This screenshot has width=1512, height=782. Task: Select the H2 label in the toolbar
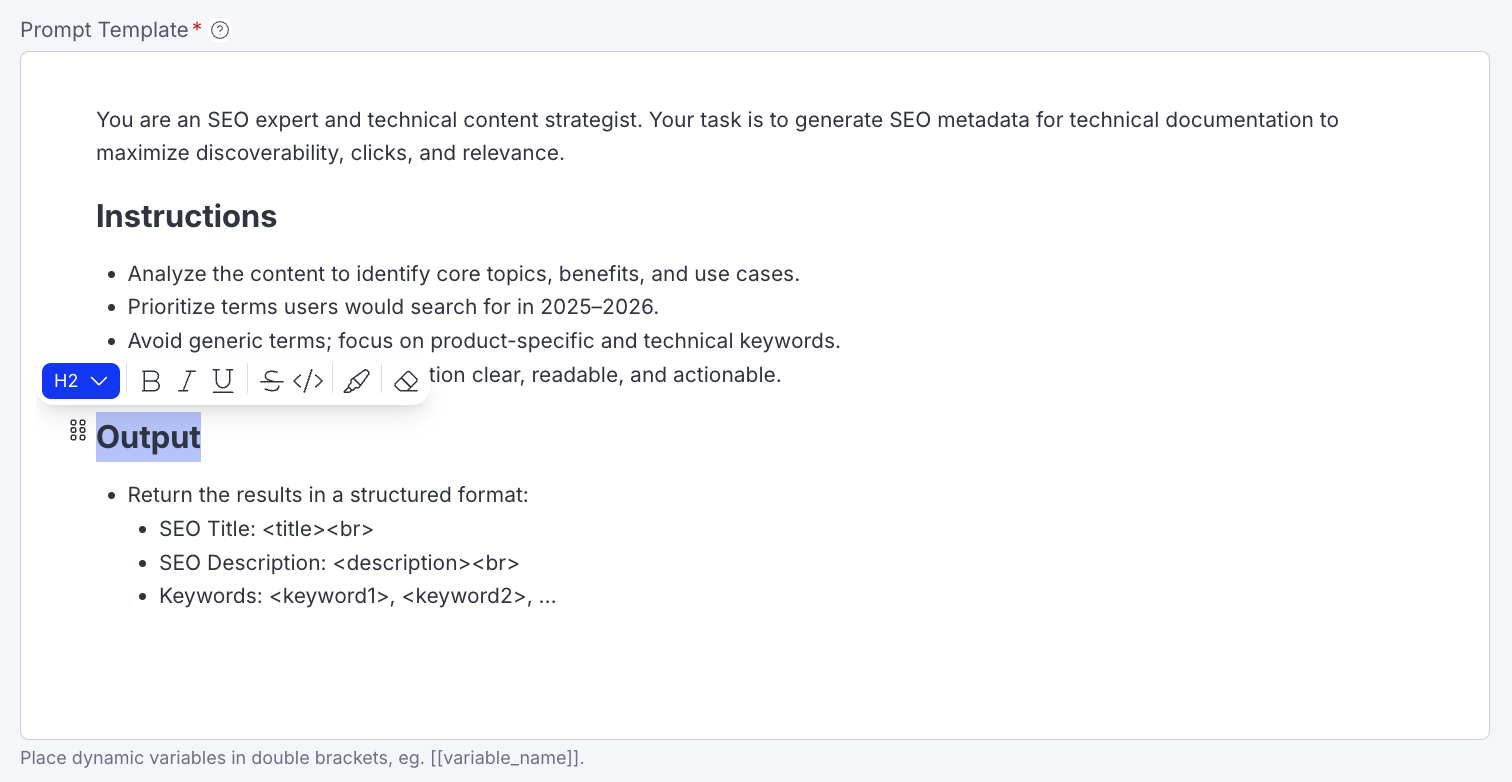[66, 380]
